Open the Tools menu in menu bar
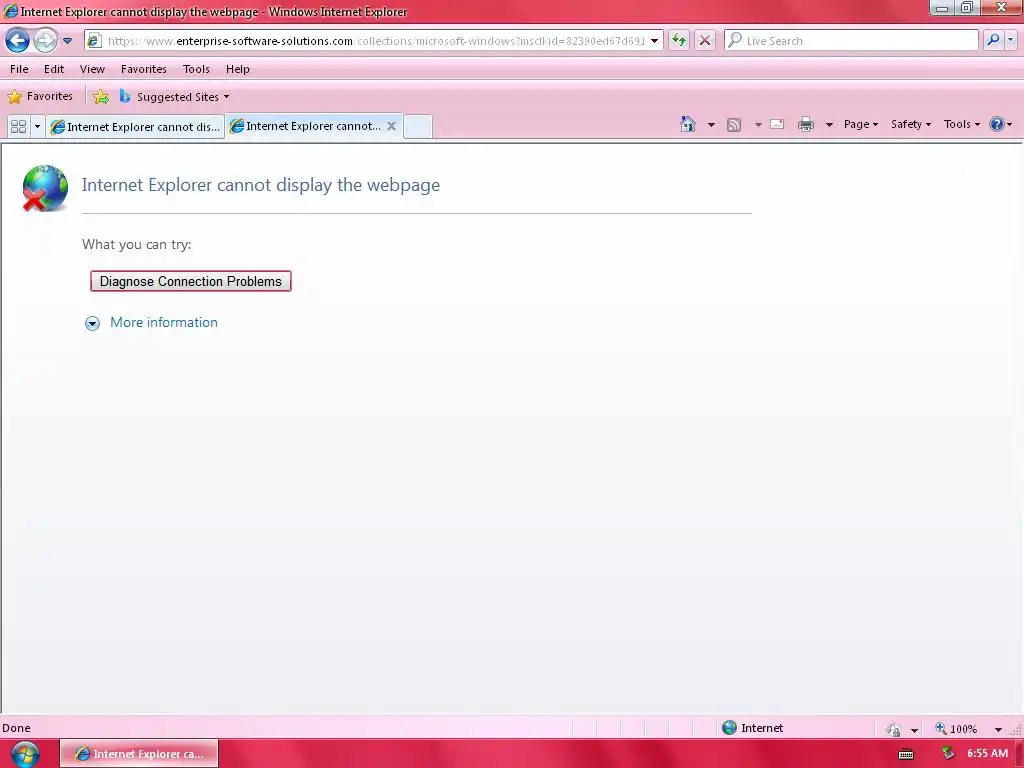1024x768 pixels. (196, 69)
